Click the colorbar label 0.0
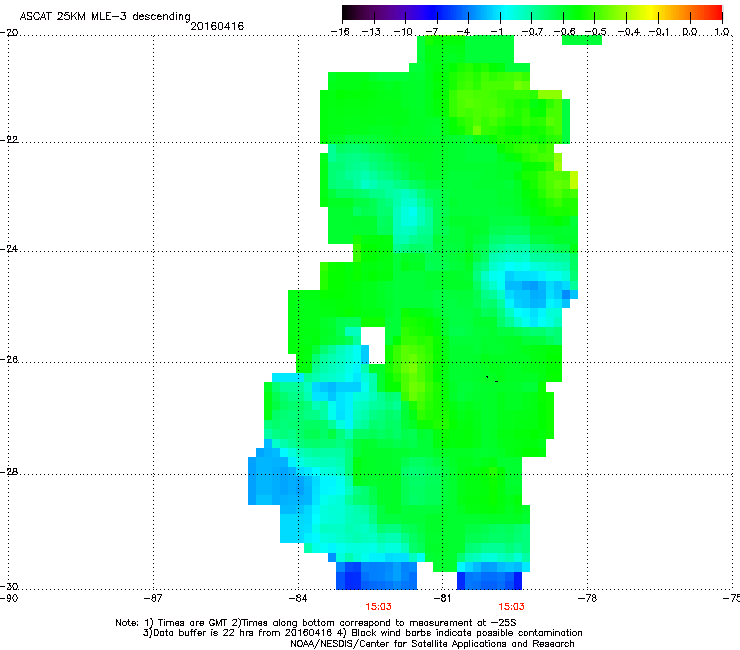Screen dimensions: 740x650 pyautogui.click(x=690, y=32)
